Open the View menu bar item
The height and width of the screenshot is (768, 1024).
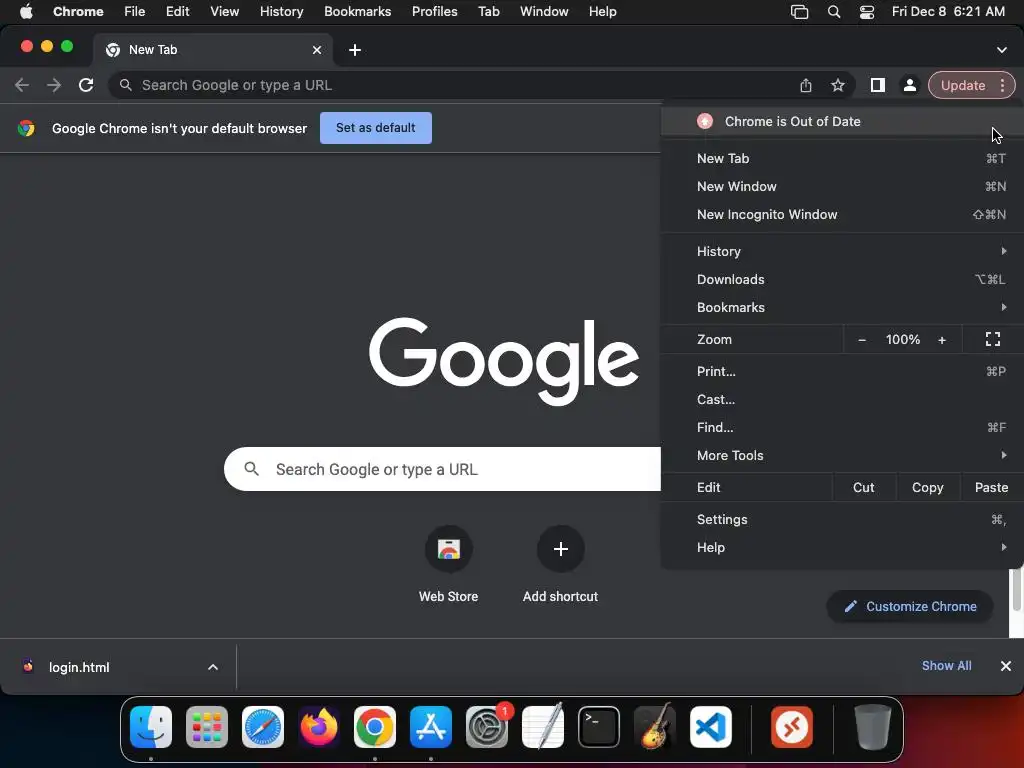(x=224, y=12)
